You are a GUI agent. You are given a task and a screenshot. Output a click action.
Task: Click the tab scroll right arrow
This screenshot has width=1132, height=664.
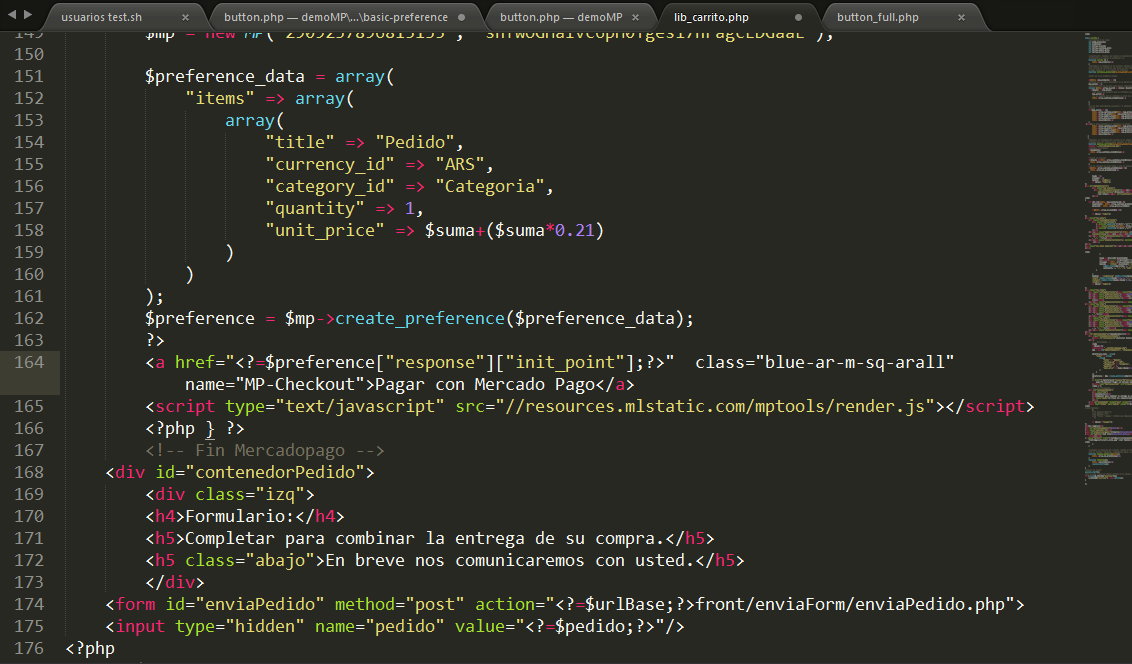pyautogui.click(x=28, y=14)
